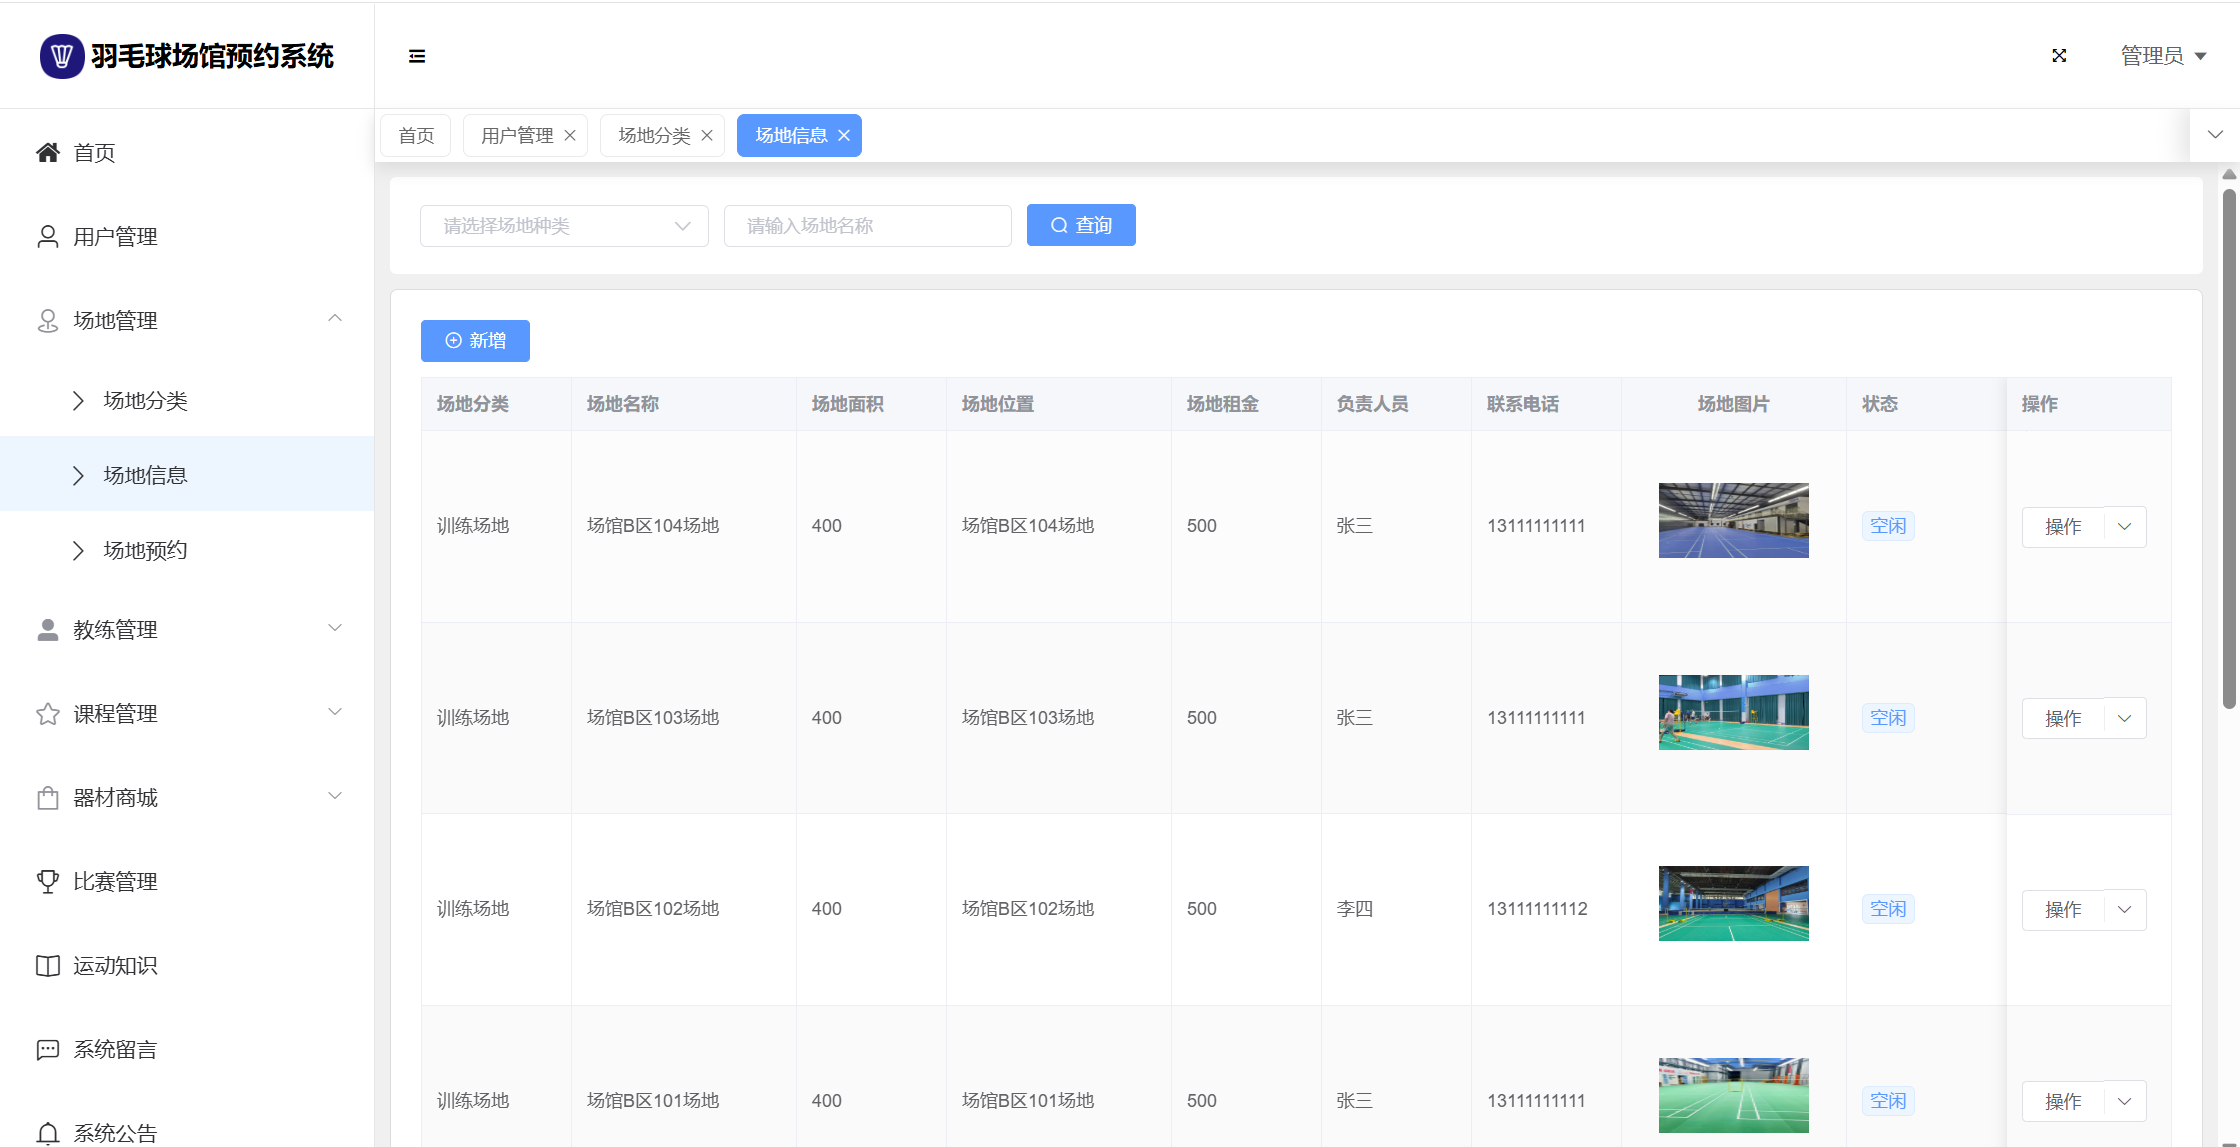Screen dimensions: 2240x1147
Task: Open the 操作 dropdown arrow for the 场馆B区104场地 row
Action: [x=2125, y=526]
